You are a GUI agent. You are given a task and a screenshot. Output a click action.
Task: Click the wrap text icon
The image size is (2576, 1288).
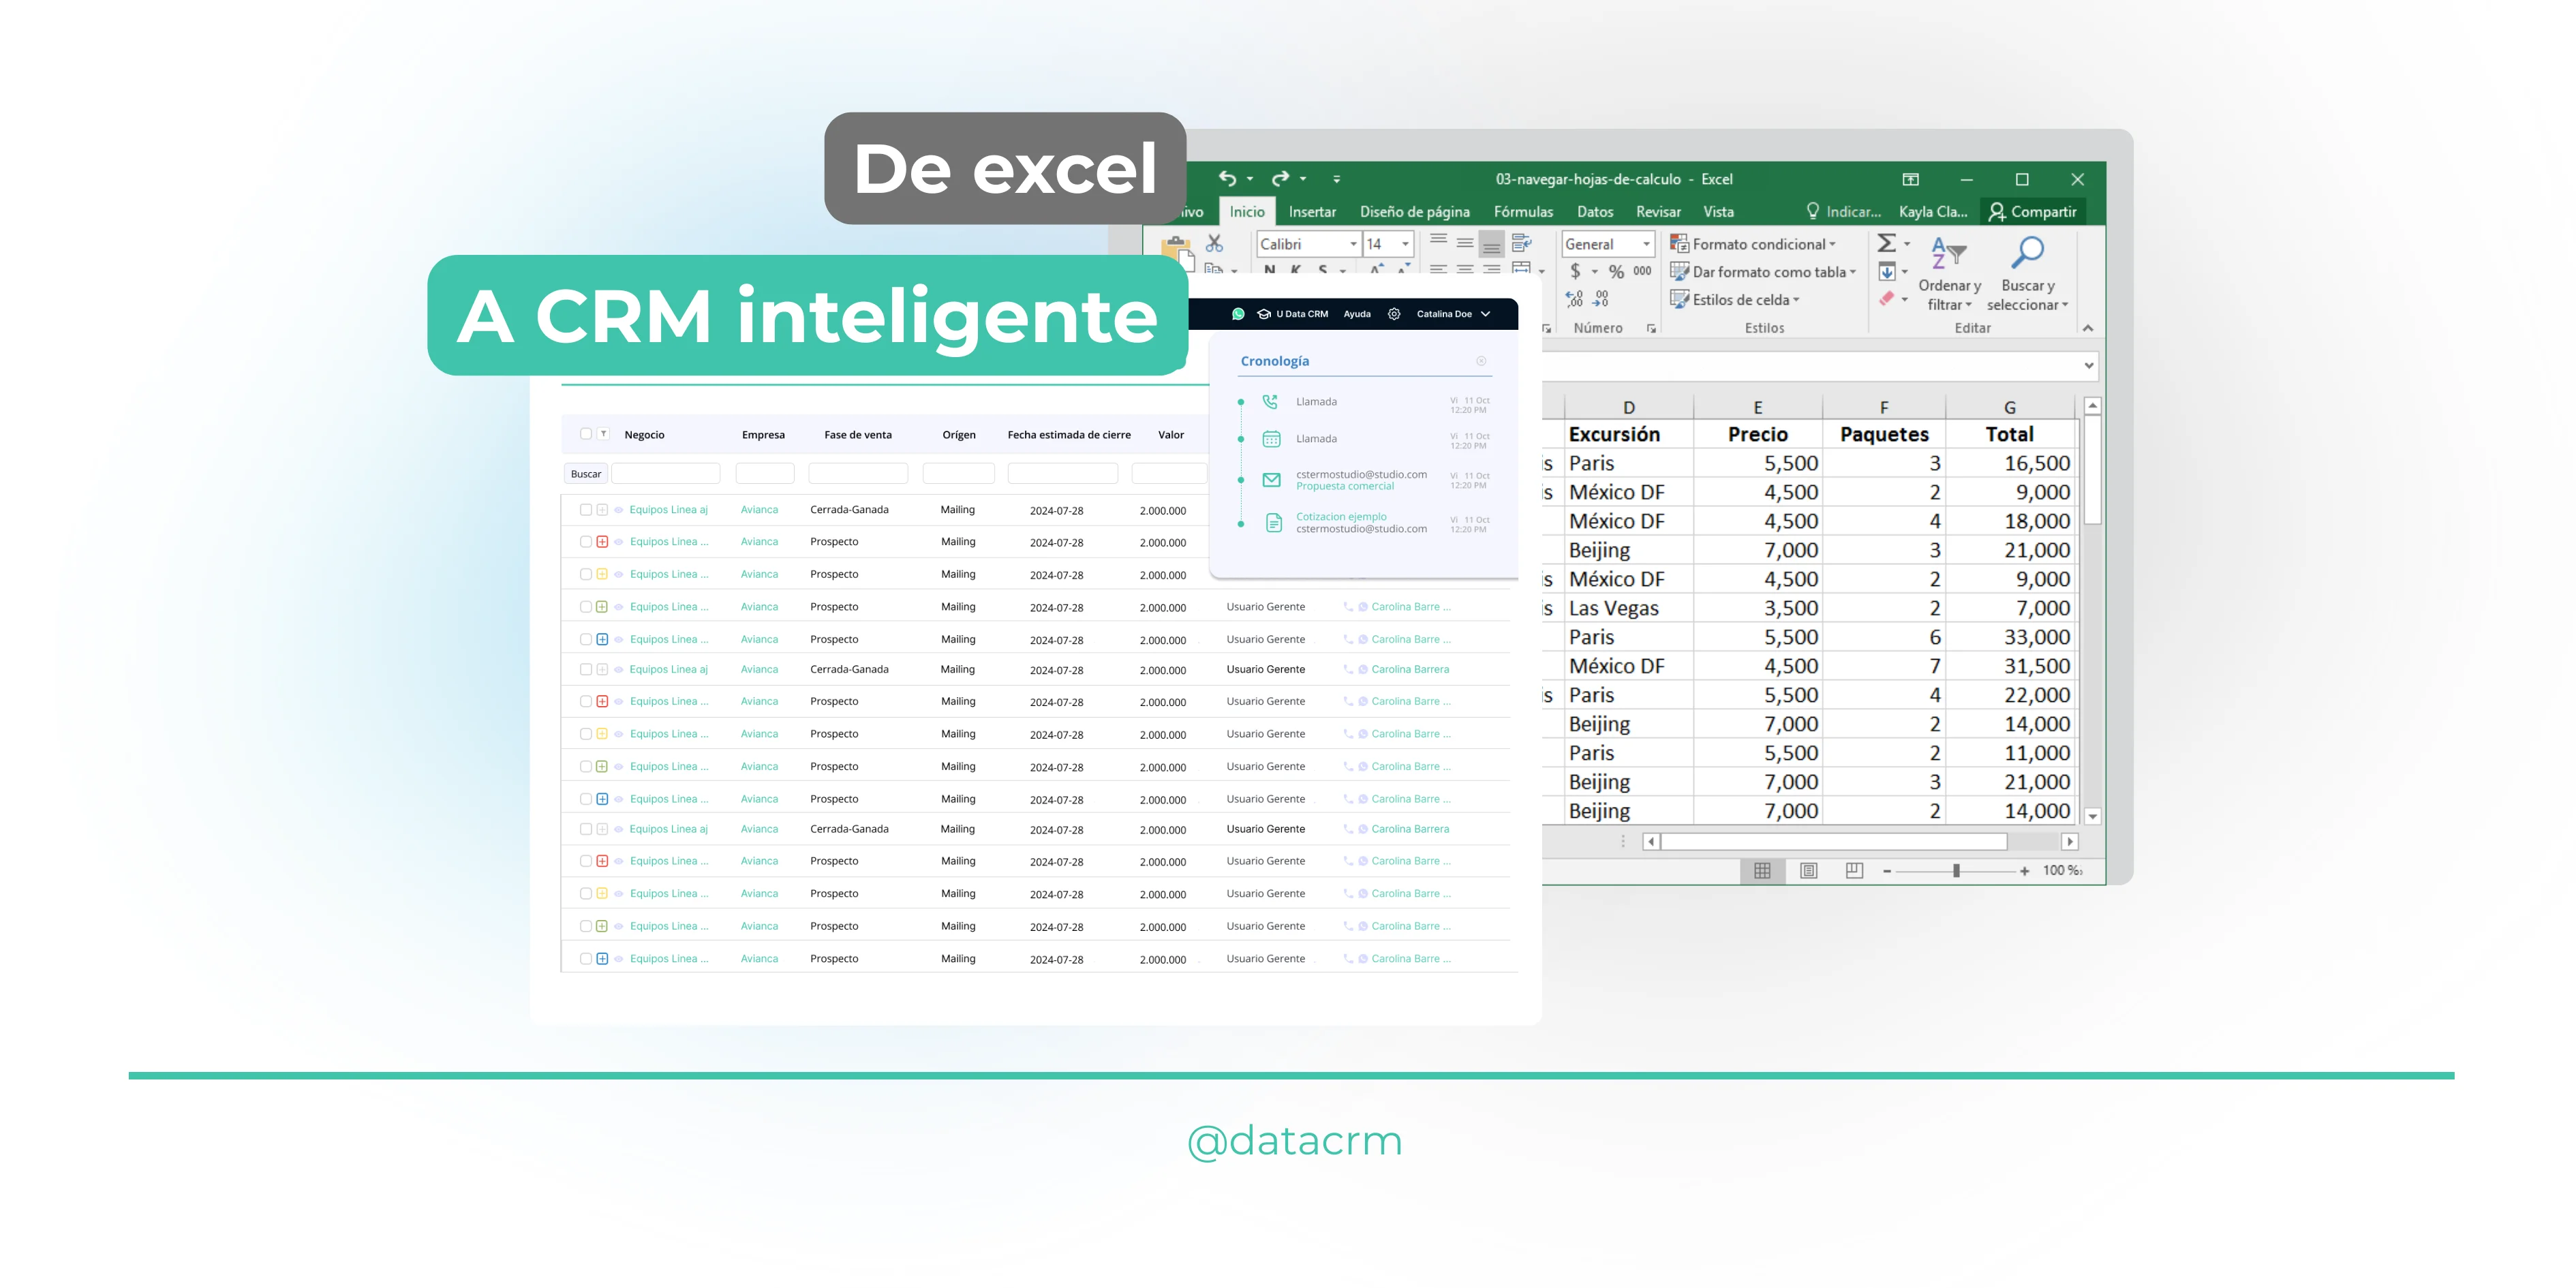click(1521, 242)
